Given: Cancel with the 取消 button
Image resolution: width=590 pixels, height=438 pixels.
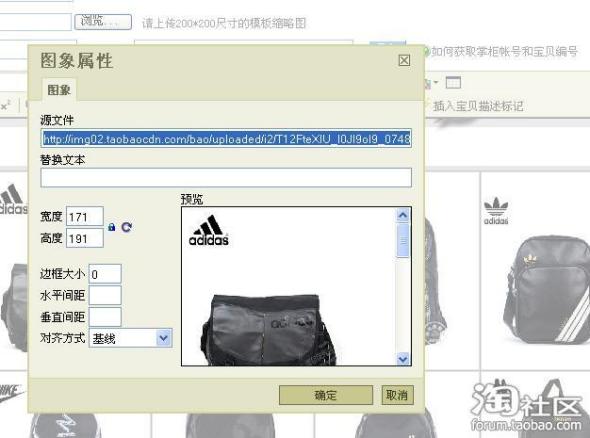Looking at the screenshot, I should [397, 395].
